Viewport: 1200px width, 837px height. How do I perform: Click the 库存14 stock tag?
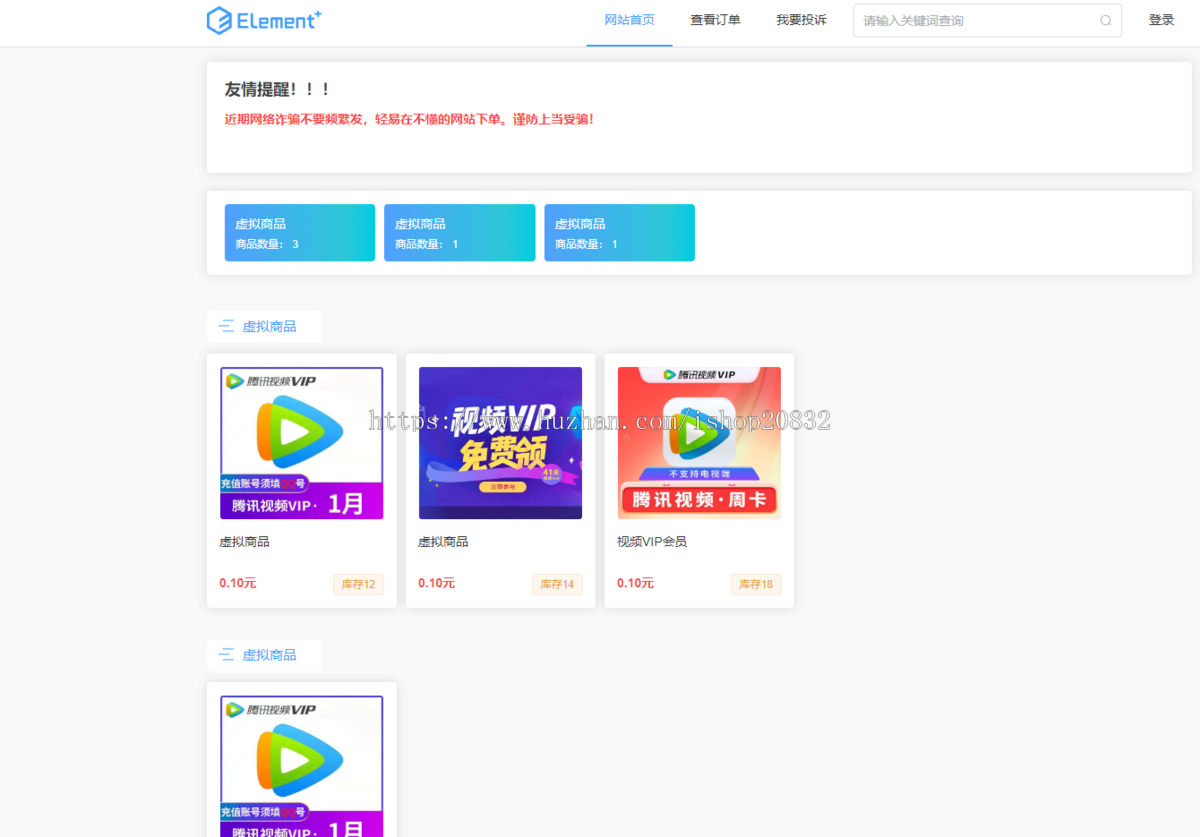pos(557,584)
